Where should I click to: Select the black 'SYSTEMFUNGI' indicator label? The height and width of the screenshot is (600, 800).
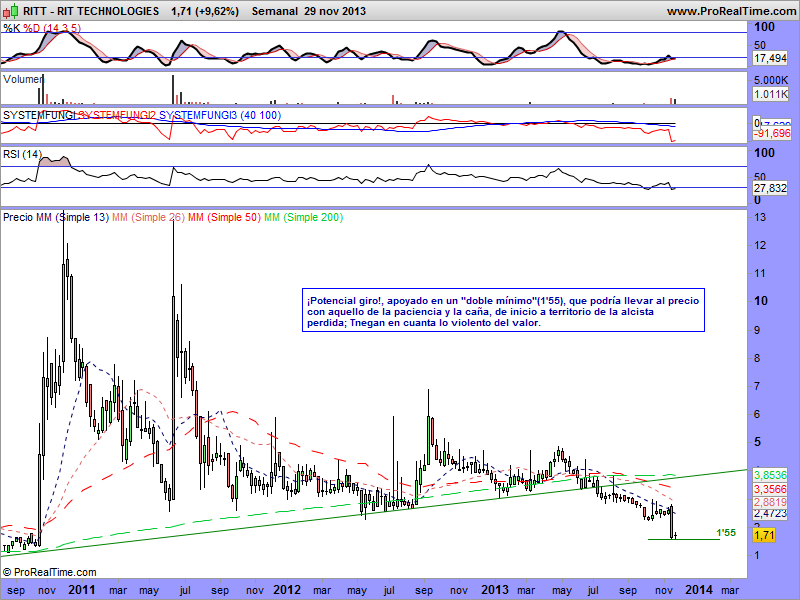pos(40,115)
